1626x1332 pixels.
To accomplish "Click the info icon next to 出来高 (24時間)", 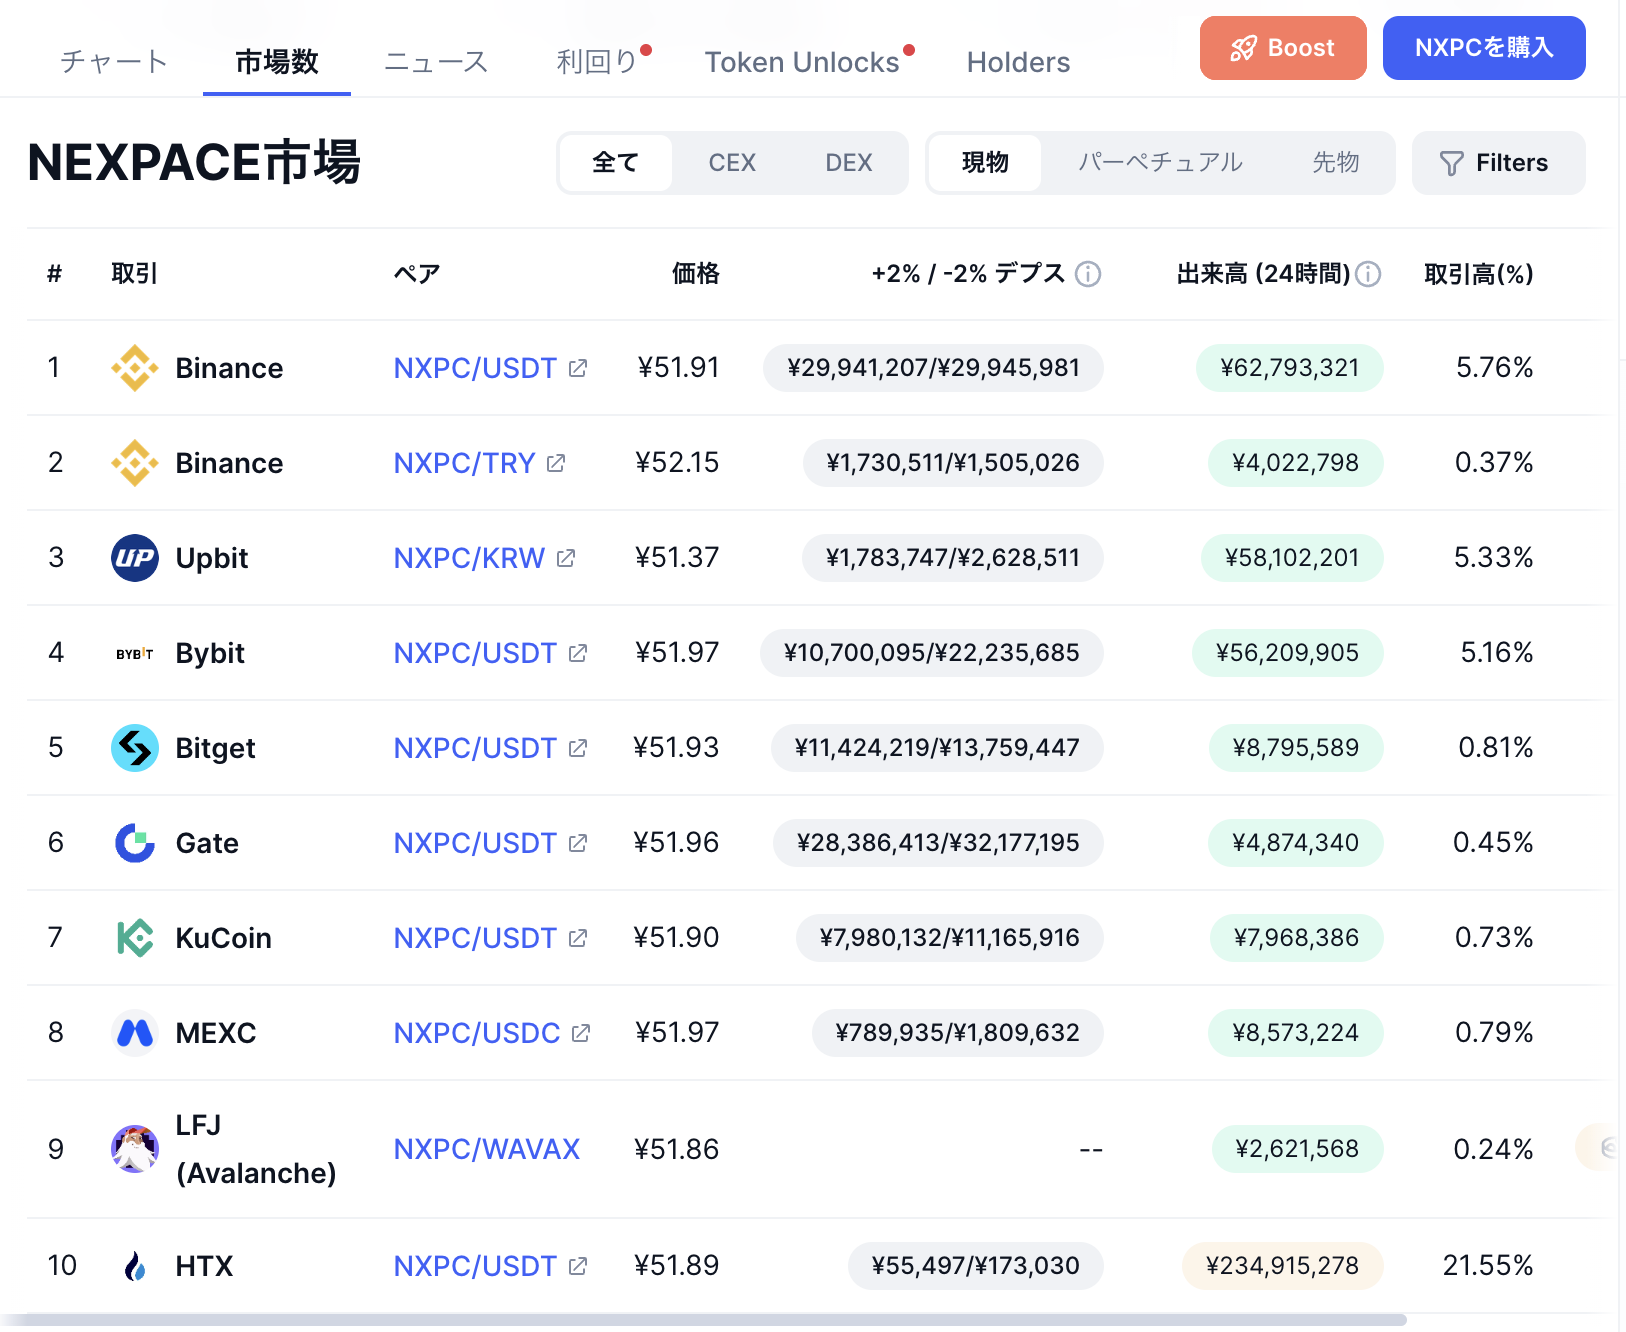I will tap(1368, 274).
